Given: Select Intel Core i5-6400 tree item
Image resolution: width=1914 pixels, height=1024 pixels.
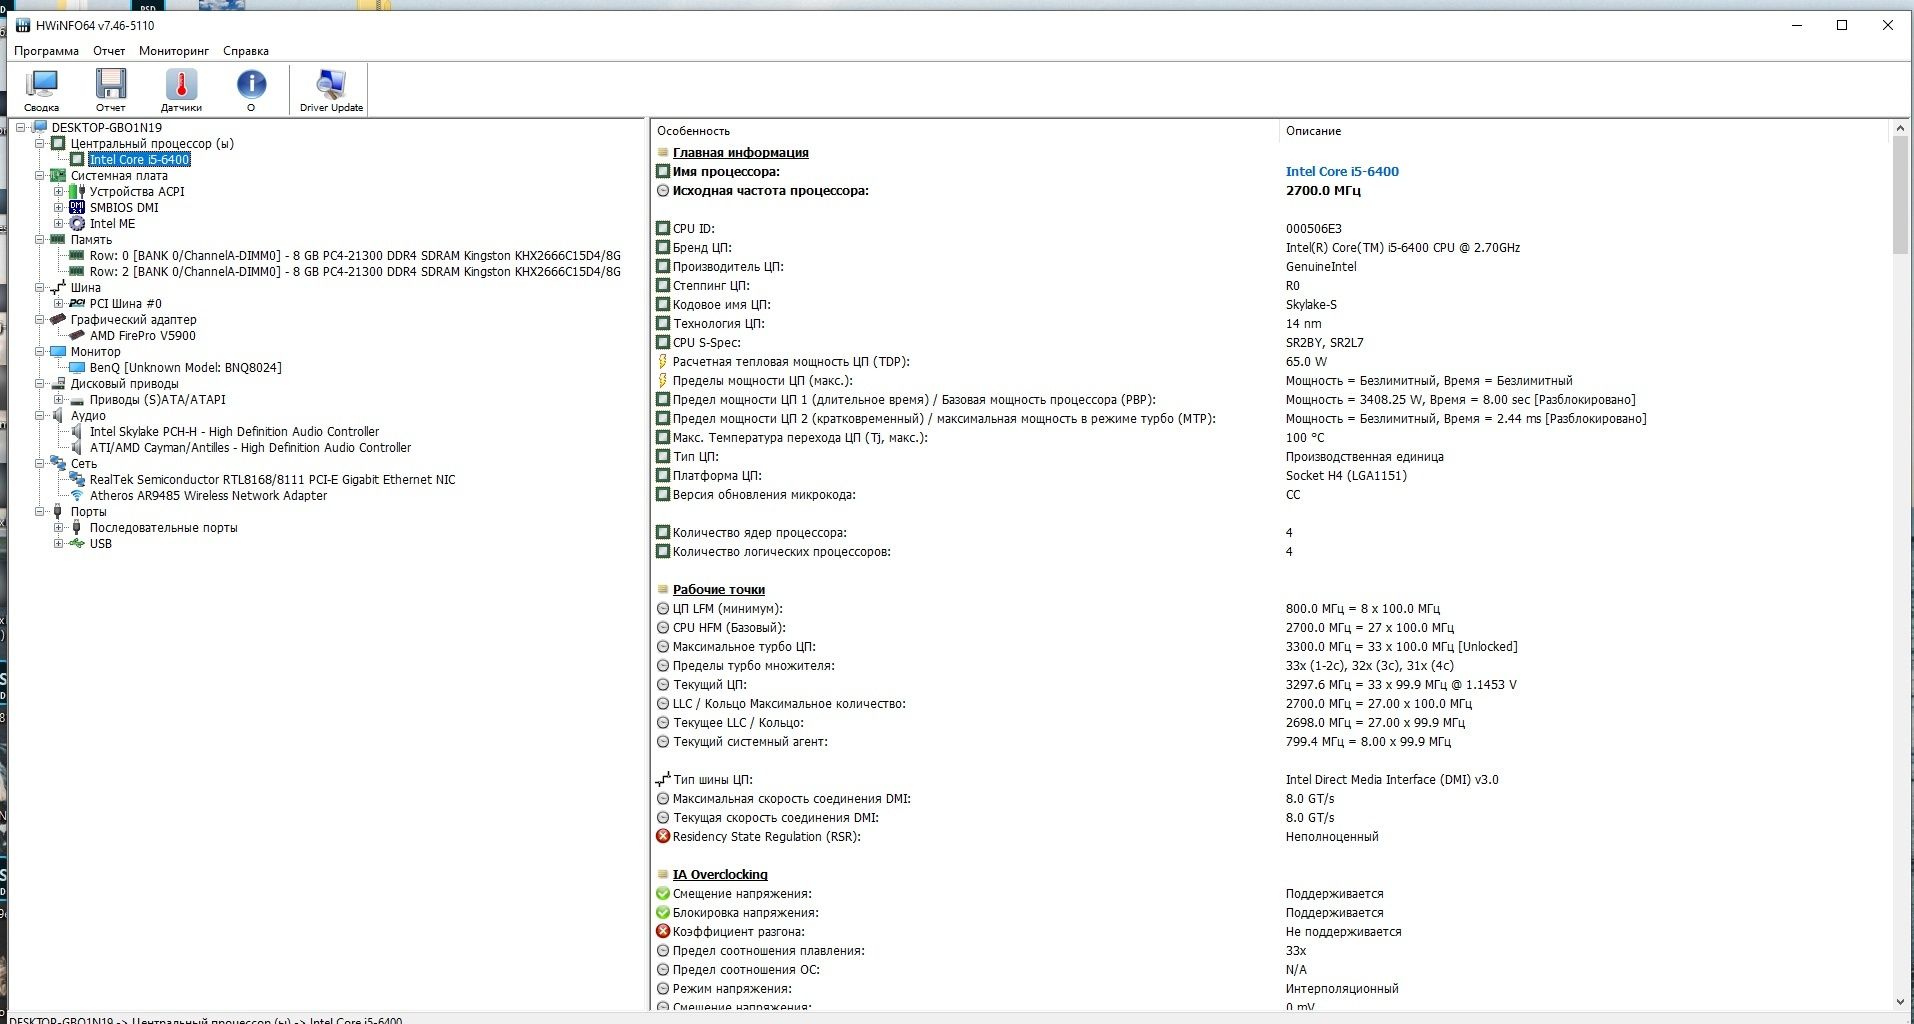Looking at the screenshot, I should point(139,159).
